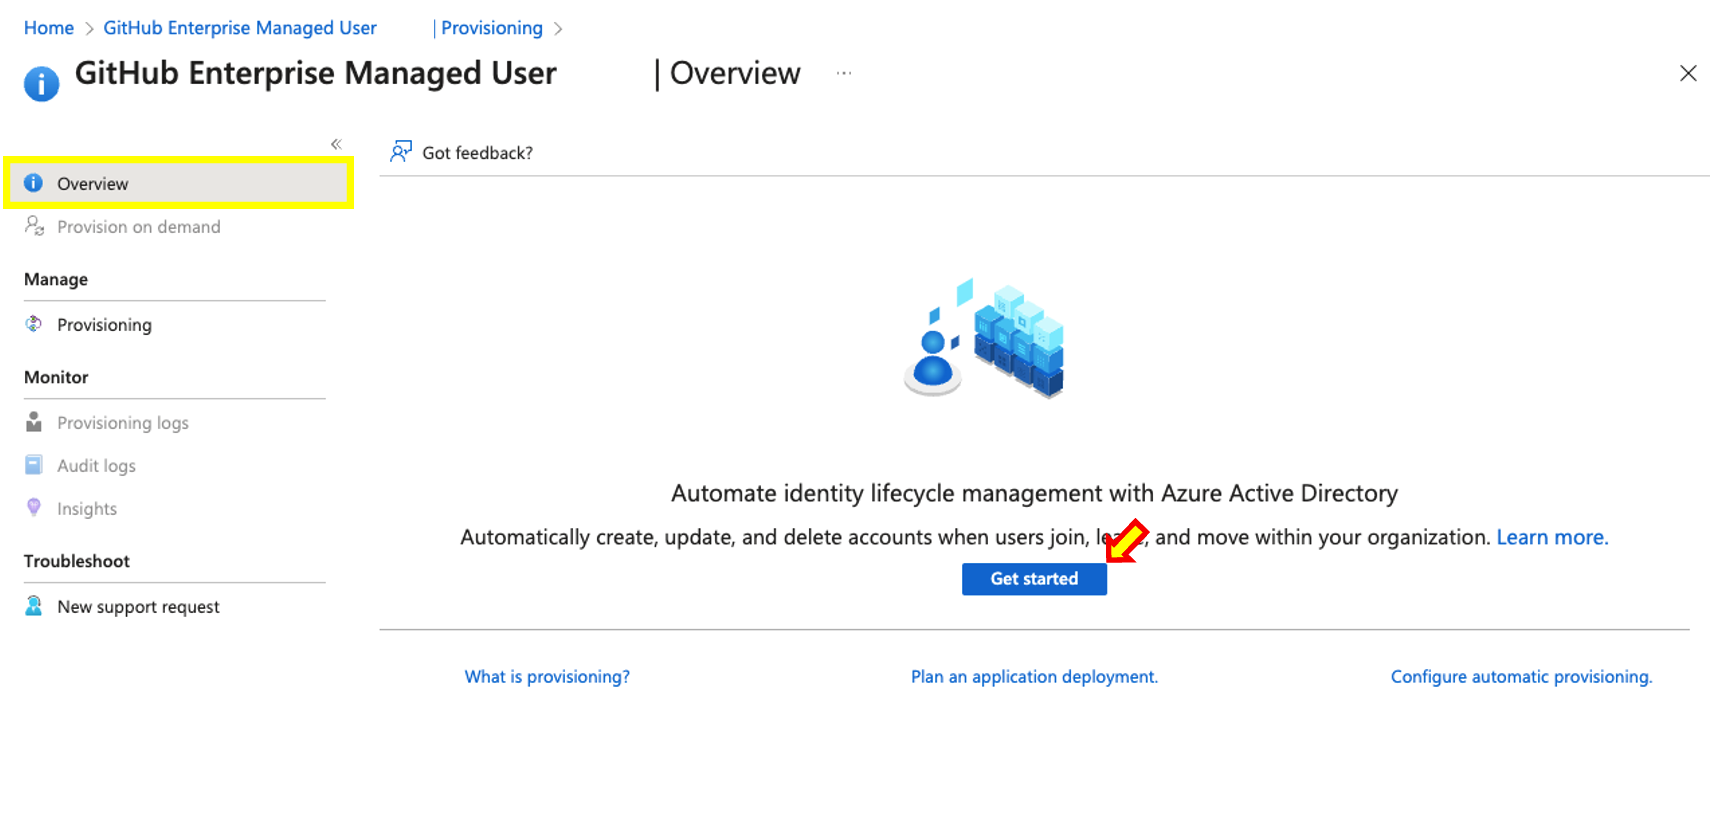Viewport: 1716px width, 814px height.
Task: Open Plan an application deployment link
Action: 1034,677
